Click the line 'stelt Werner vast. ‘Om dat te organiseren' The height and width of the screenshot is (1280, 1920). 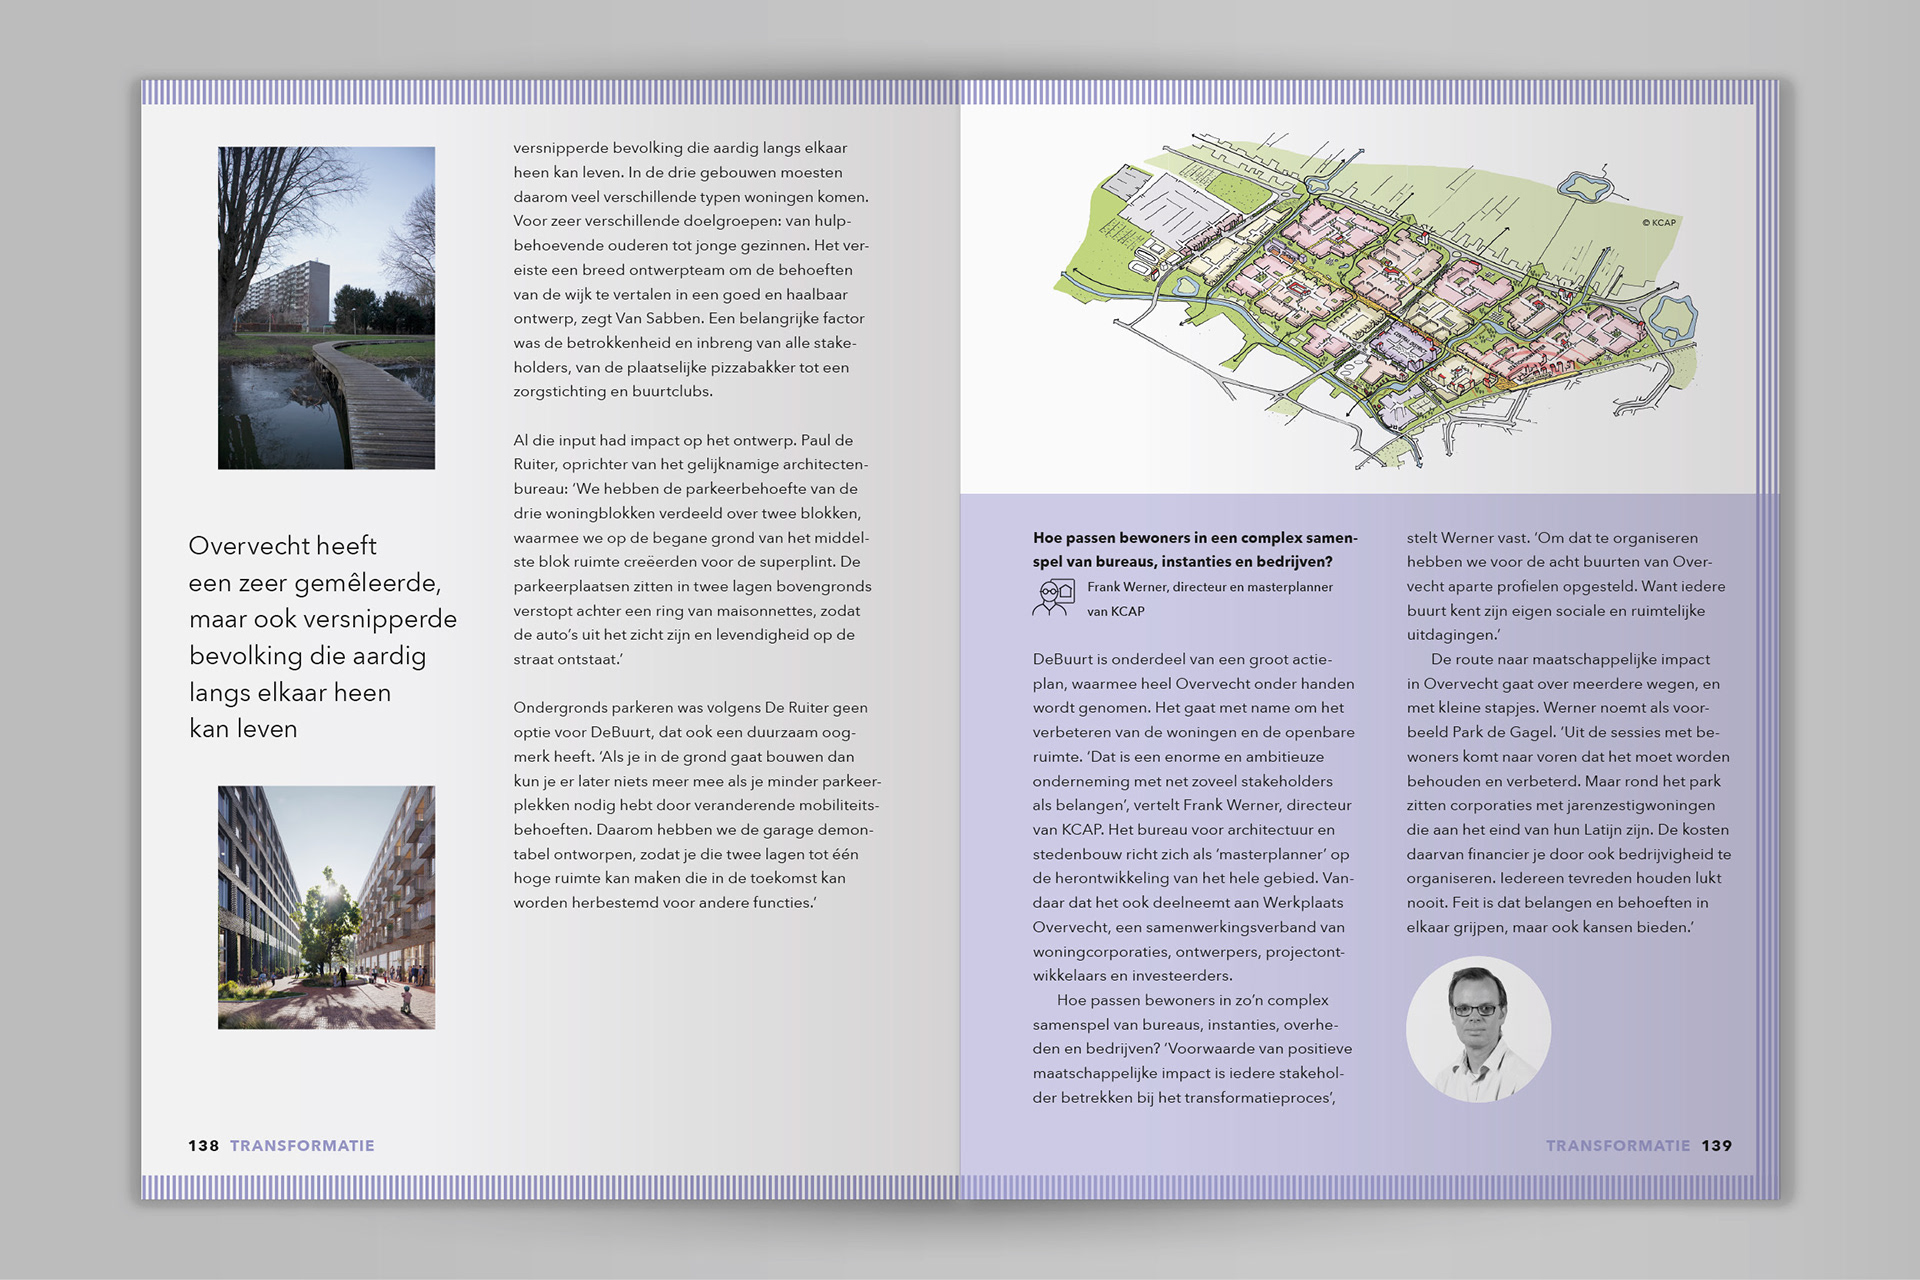point(1552,538)
